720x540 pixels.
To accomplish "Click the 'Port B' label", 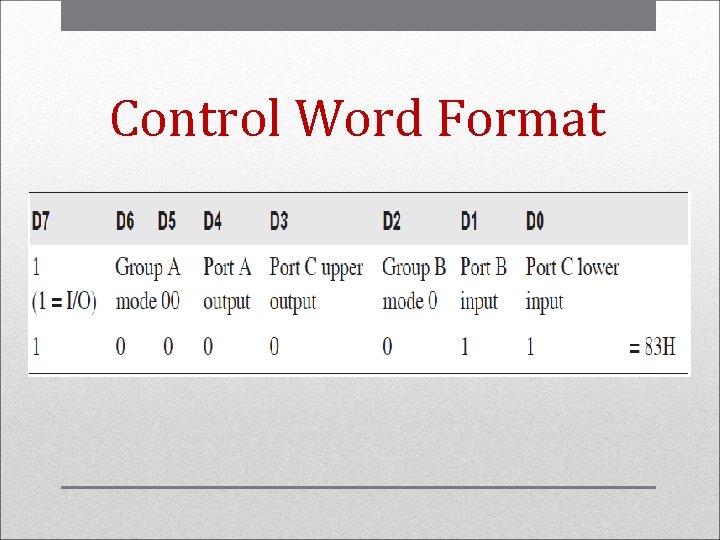I will (484, 267).
